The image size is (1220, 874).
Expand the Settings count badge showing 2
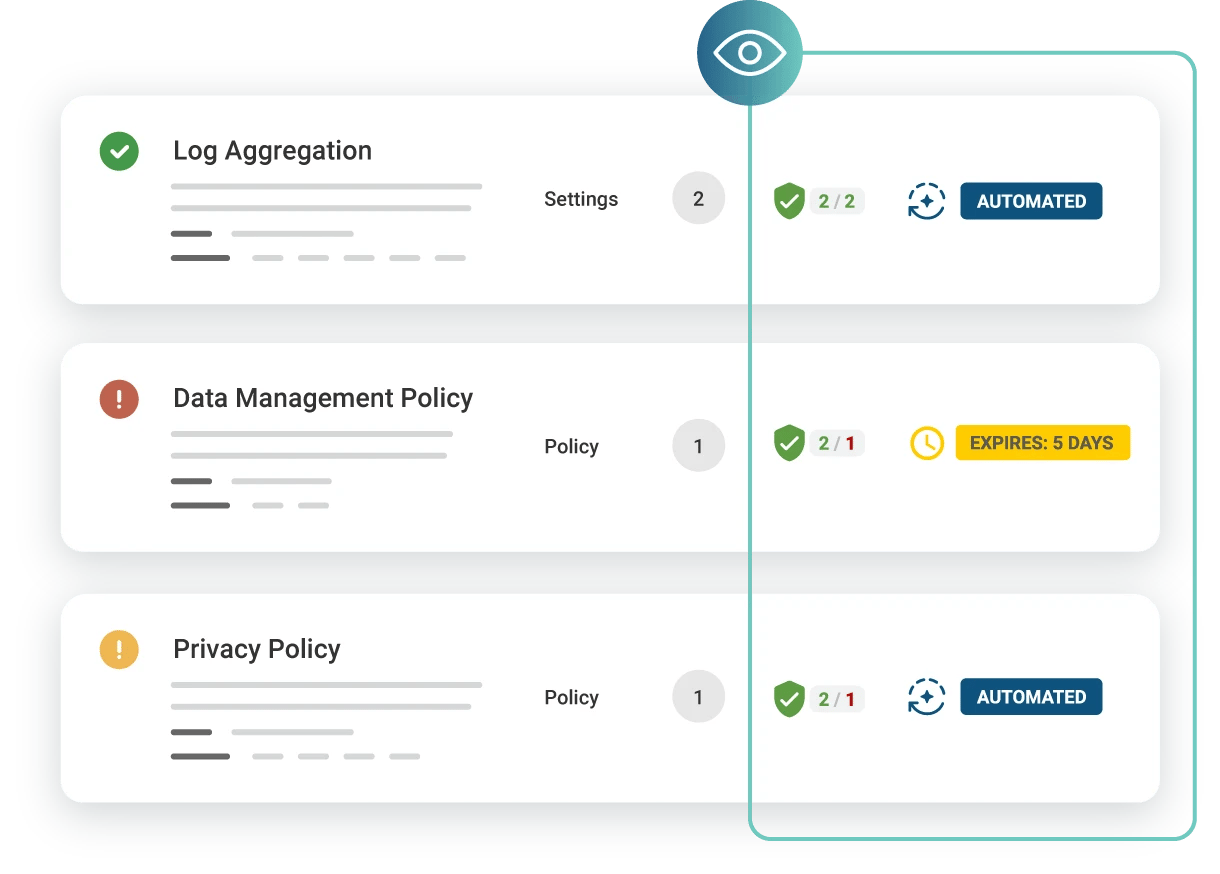[x=698, y=198]
